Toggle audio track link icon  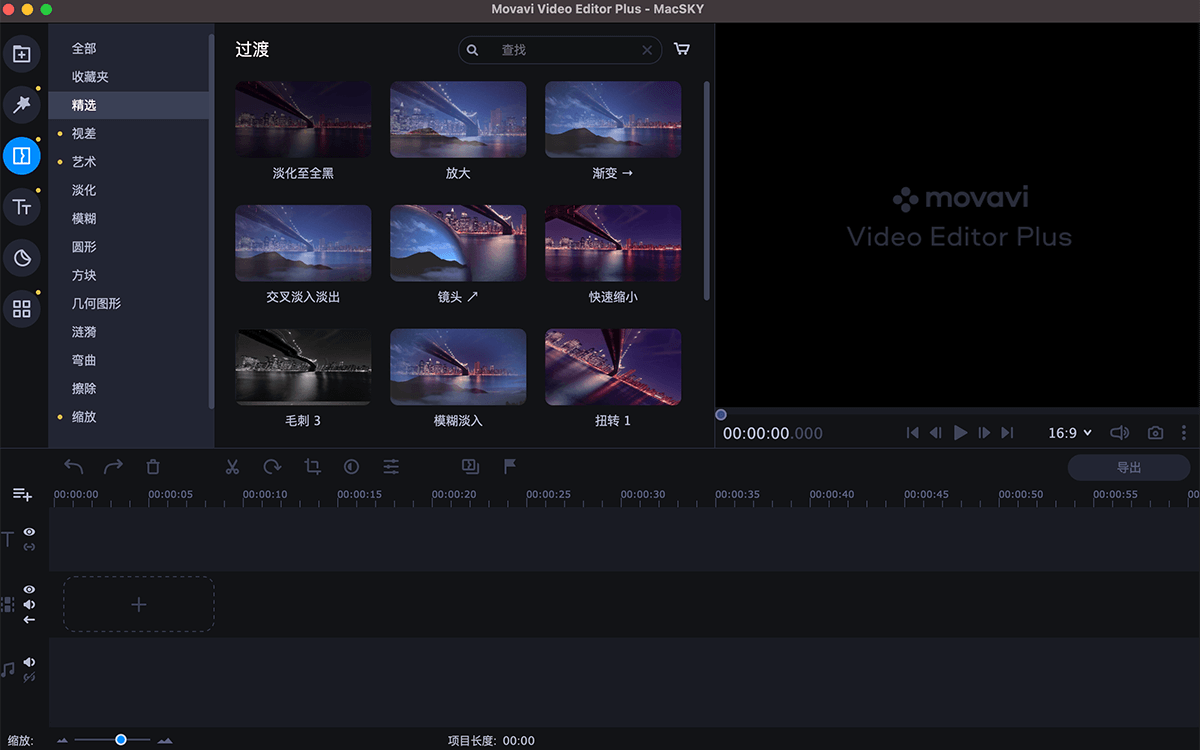click(x=29, y=677)
